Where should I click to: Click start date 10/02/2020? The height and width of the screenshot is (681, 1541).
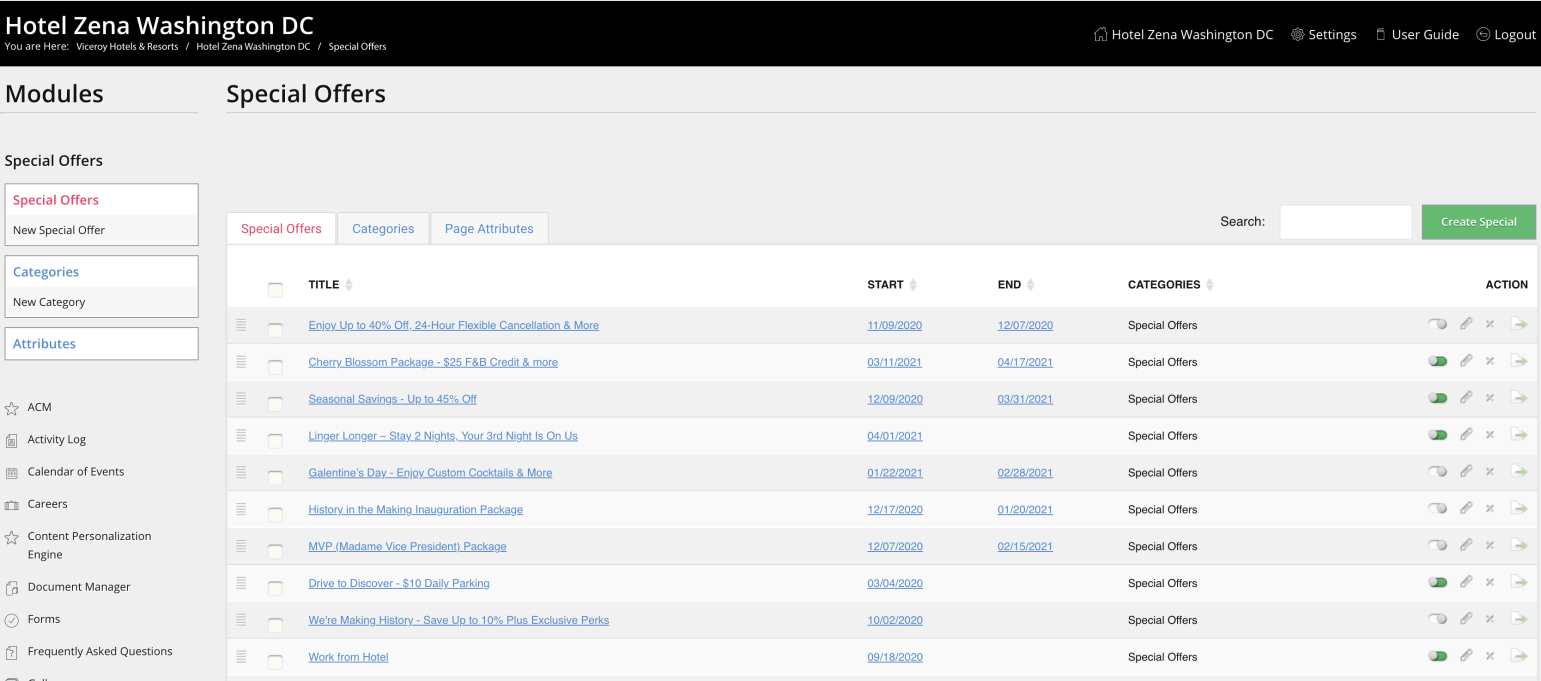tap(895, 620)
